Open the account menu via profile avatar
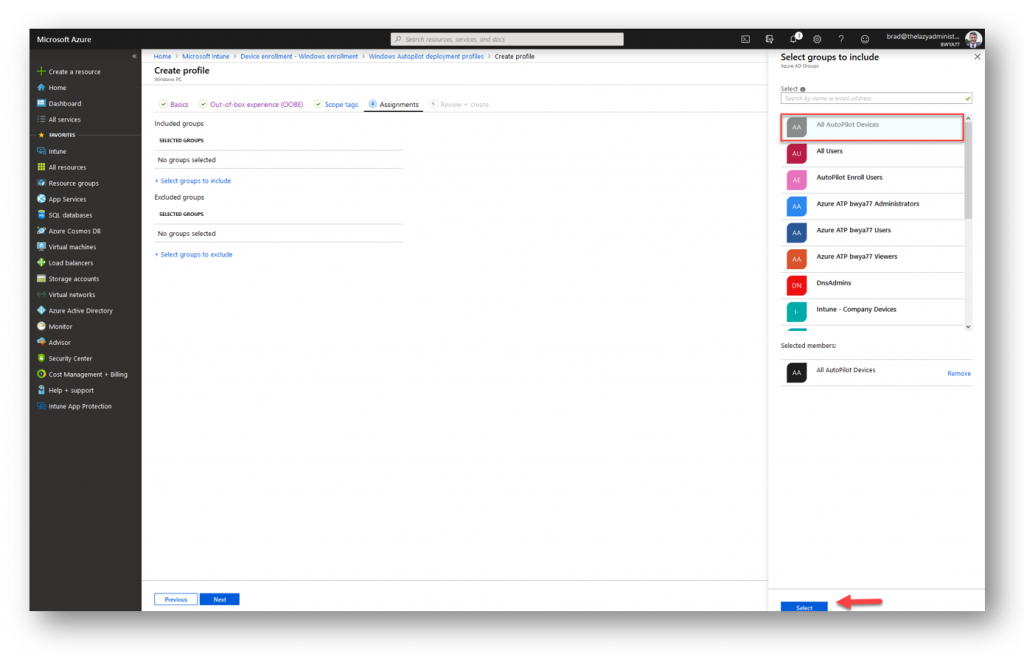Viewport: 1024px width, 662px height. 973,39
